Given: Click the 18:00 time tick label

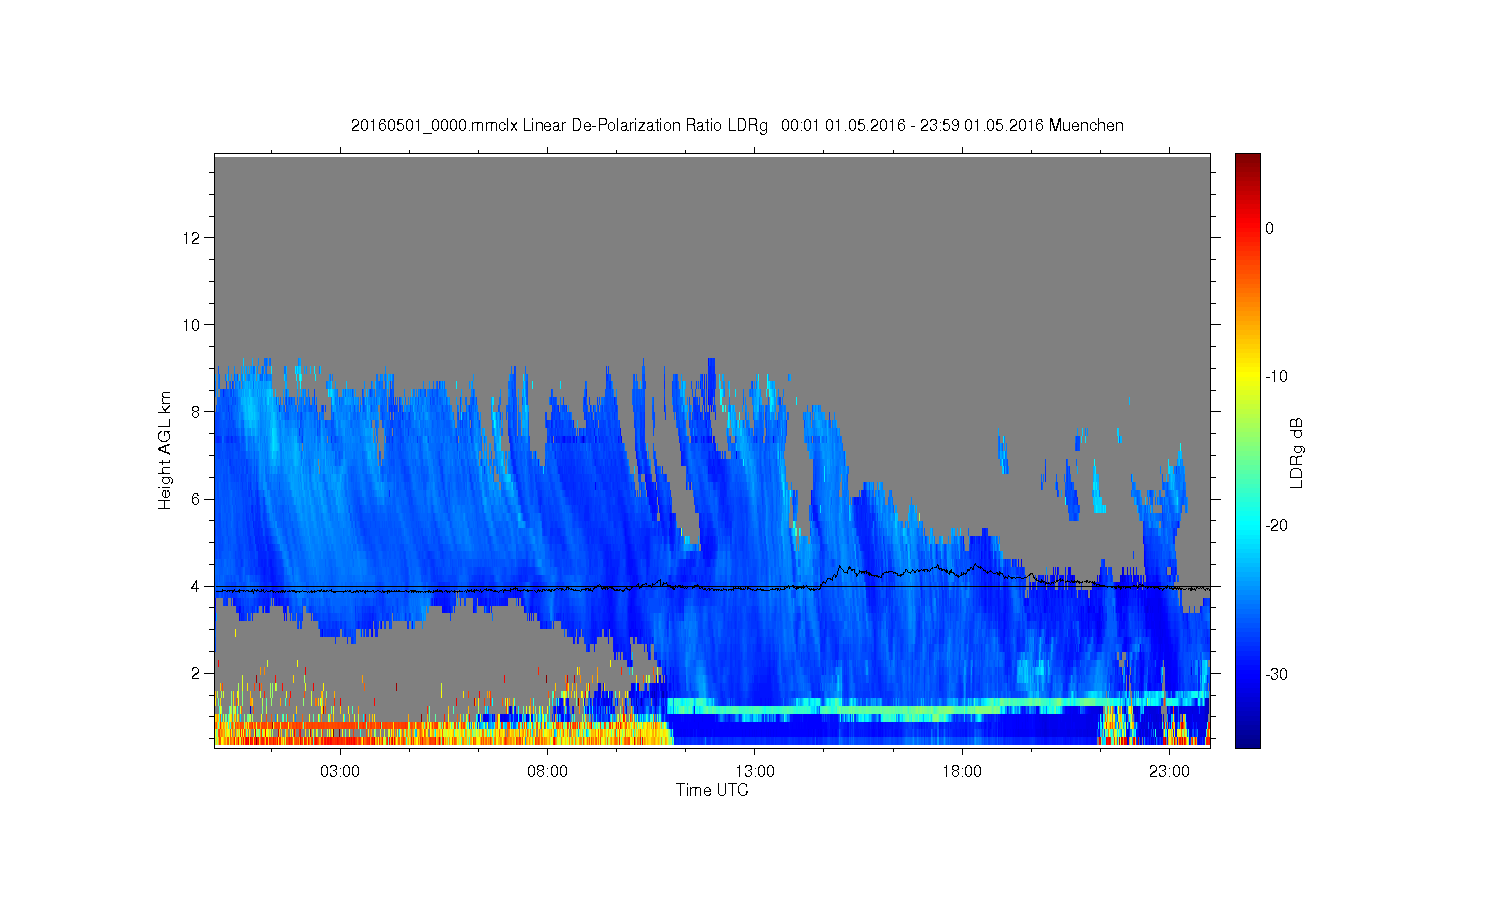Looking at the screenshot, I should tap(962, 772).
